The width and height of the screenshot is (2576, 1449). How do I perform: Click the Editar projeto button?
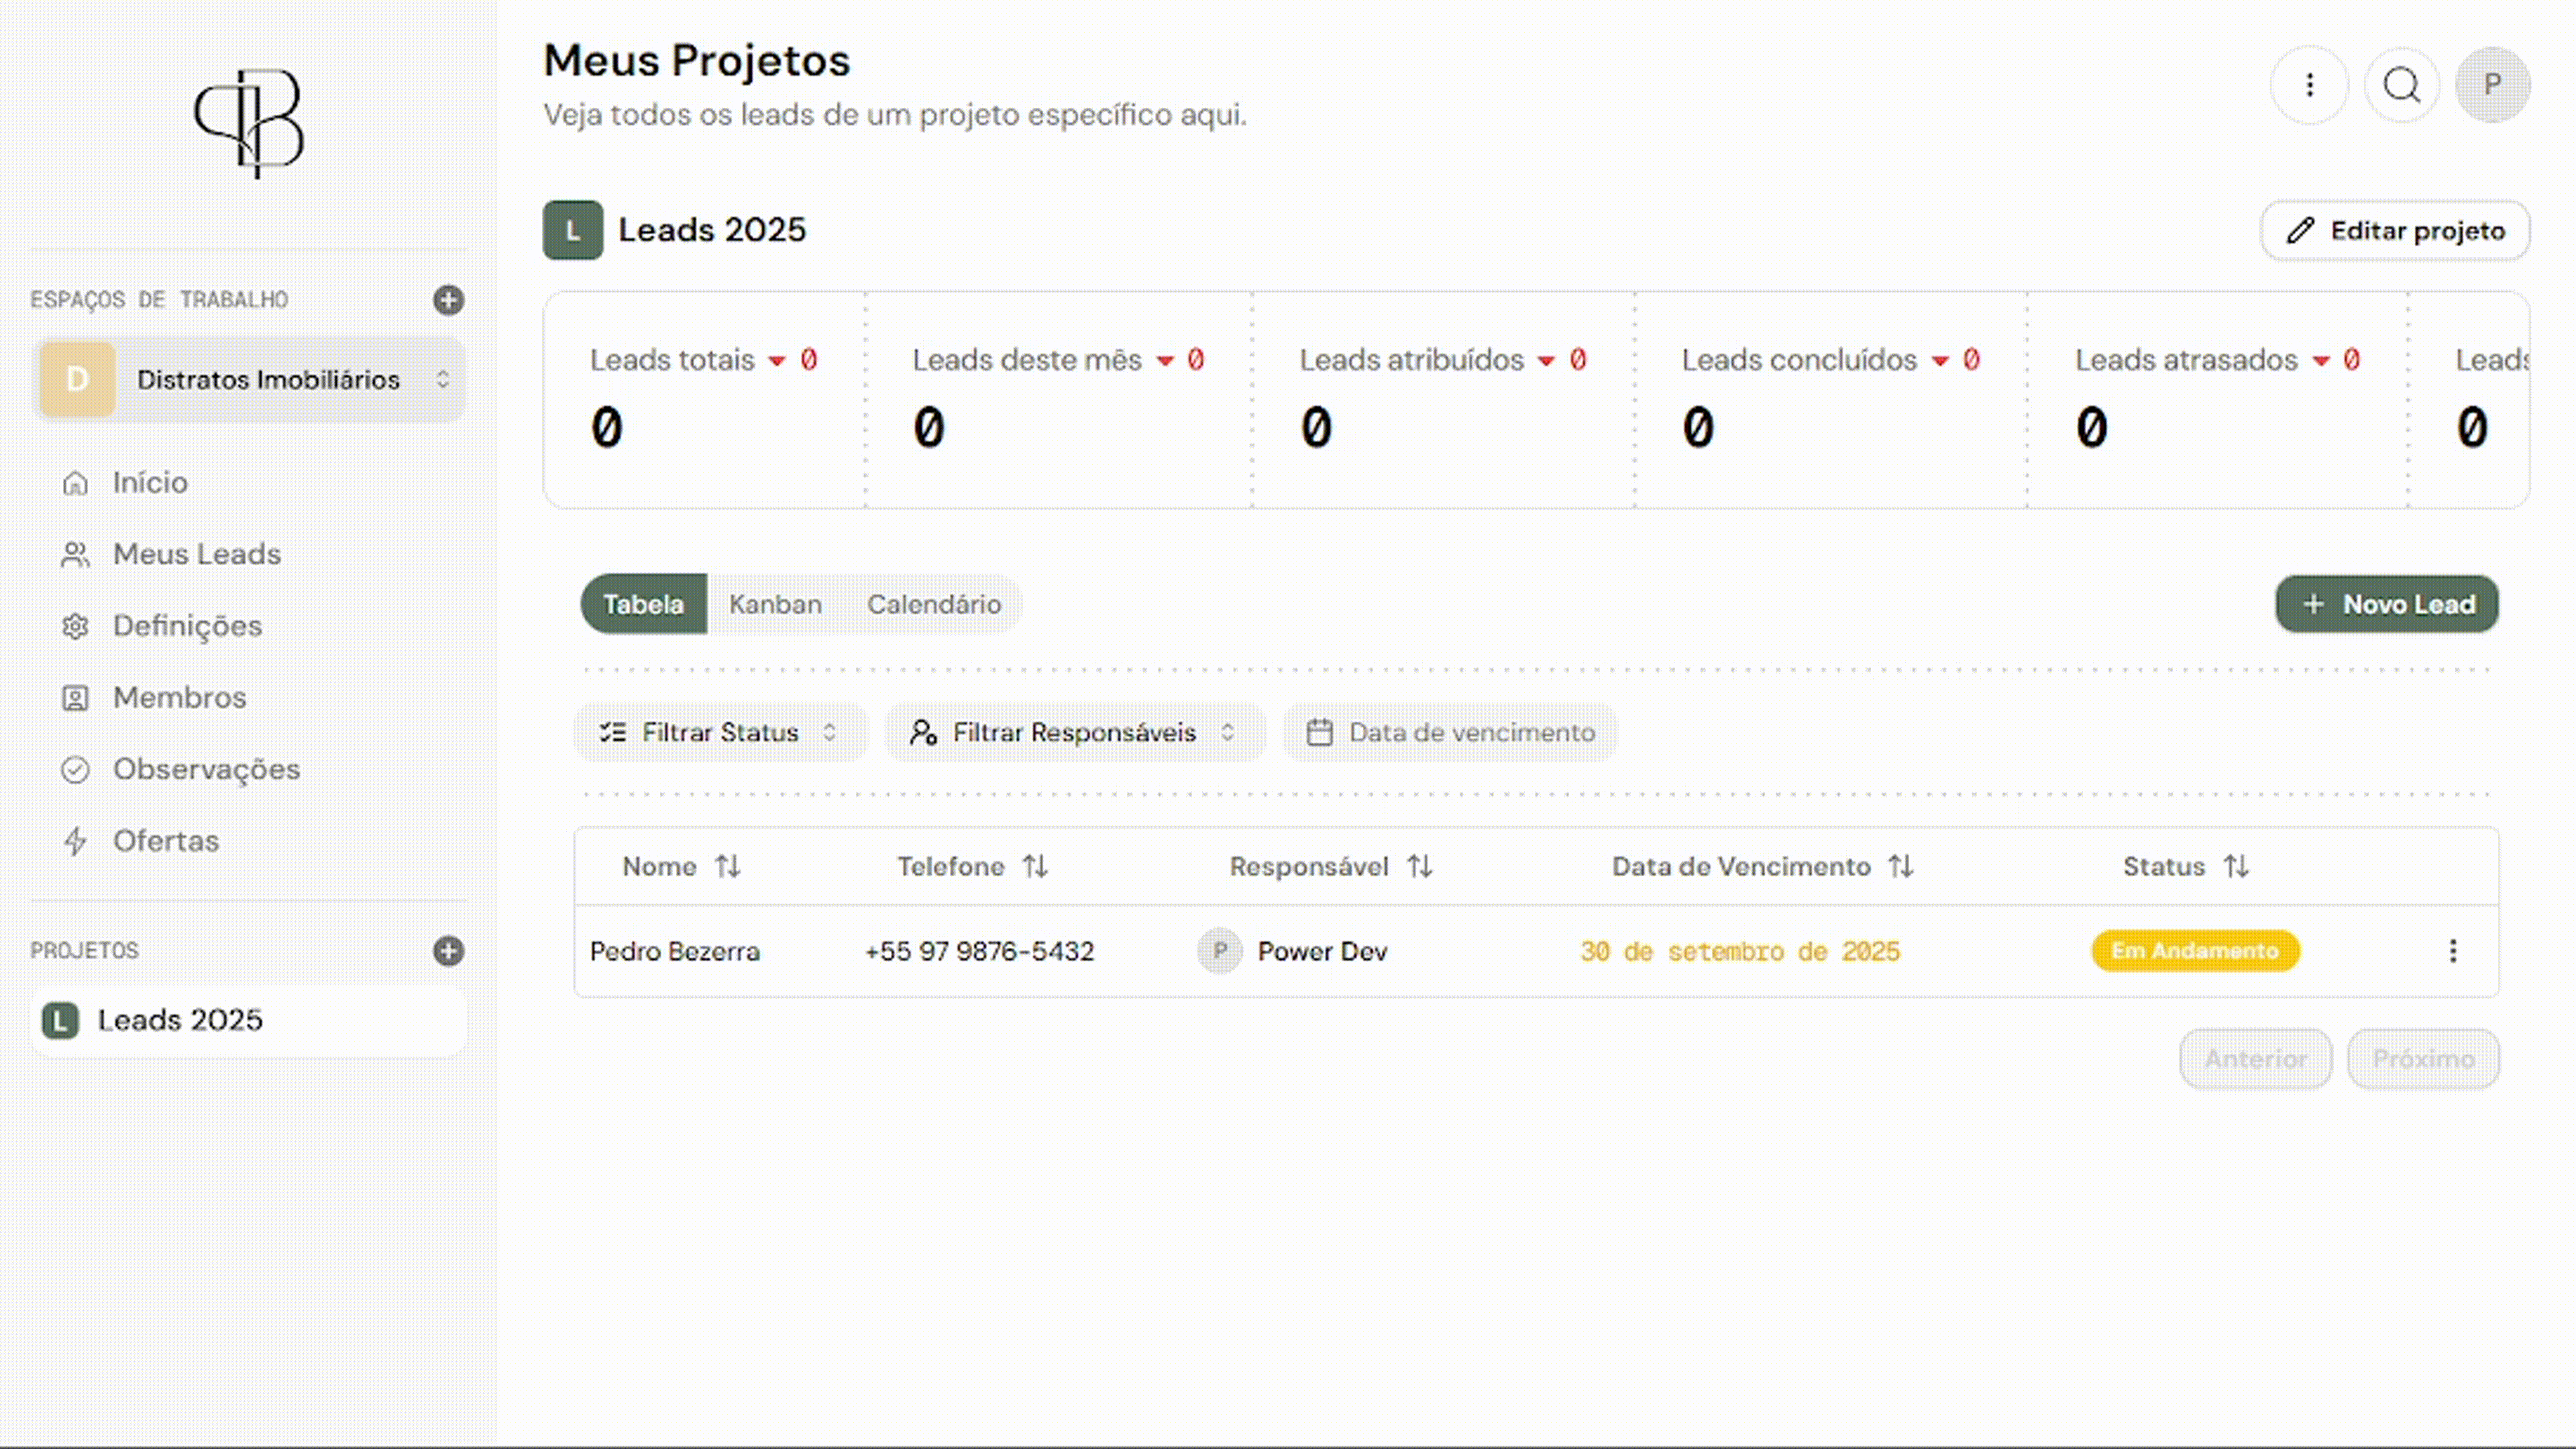(2395, 231)
